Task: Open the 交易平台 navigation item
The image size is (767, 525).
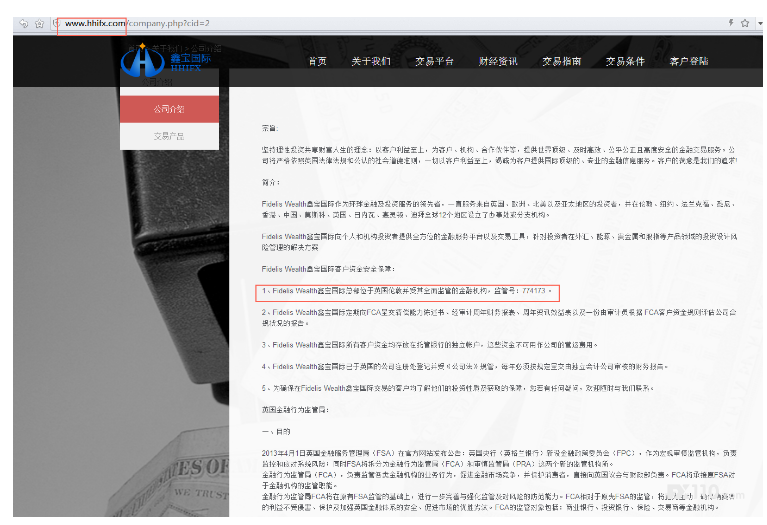Action: click(x=434, y=61)
